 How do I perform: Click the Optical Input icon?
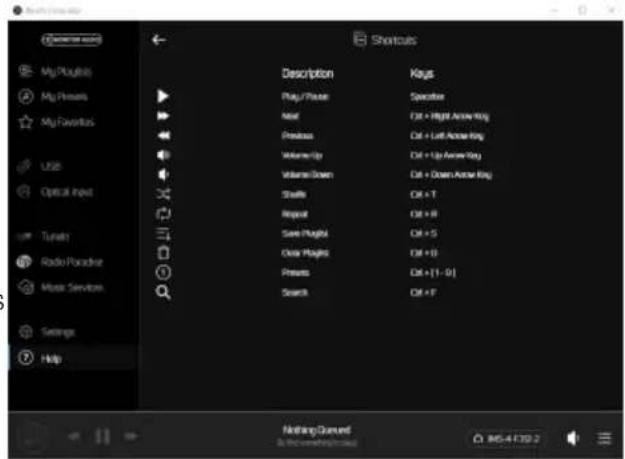point(24,192)
